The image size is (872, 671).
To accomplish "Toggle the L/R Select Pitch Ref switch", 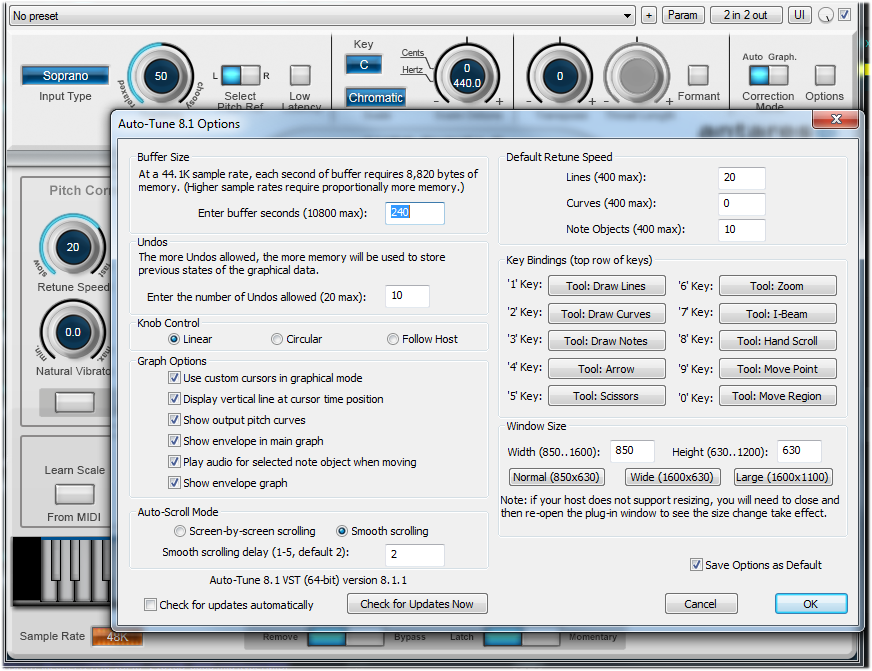I will (x=240, y=76).
